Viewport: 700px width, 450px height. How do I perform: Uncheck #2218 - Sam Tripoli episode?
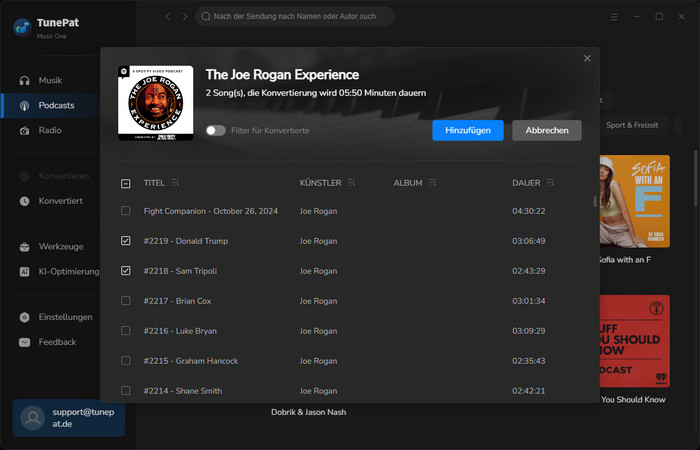pyautogui.click(x=126, y=271)
